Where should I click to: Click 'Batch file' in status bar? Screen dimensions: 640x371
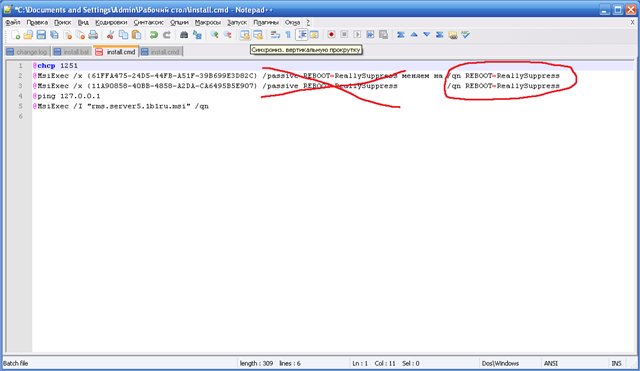point(16,363)
